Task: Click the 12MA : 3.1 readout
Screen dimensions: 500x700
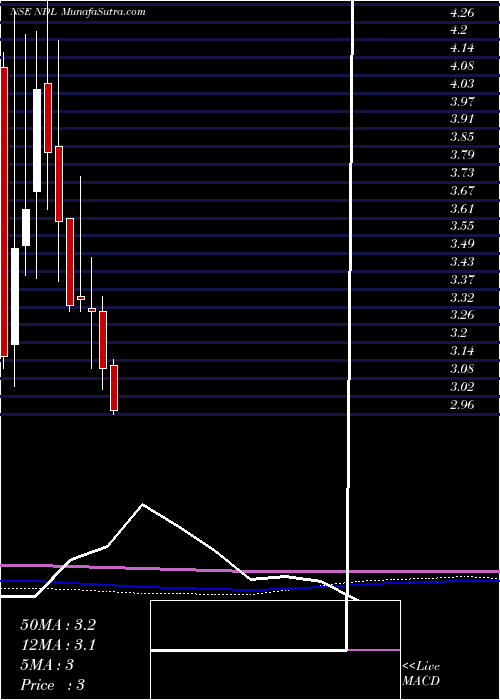Action: point(58,645)
